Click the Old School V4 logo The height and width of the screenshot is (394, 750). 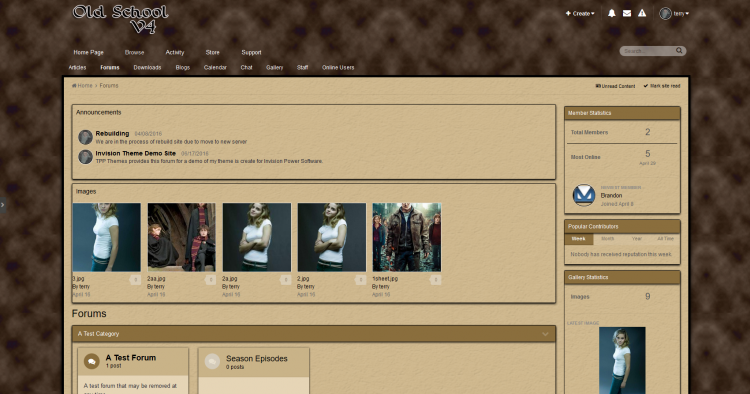121,19
